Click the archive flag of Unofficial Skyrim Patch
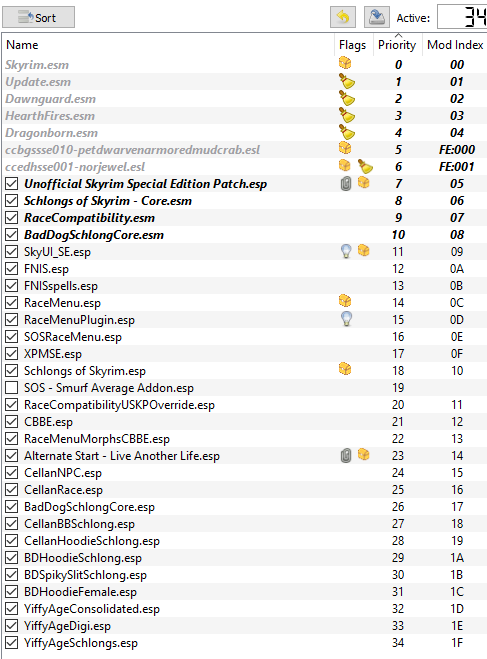The width and height of the screenshot is (487, 659). (363, 182)
